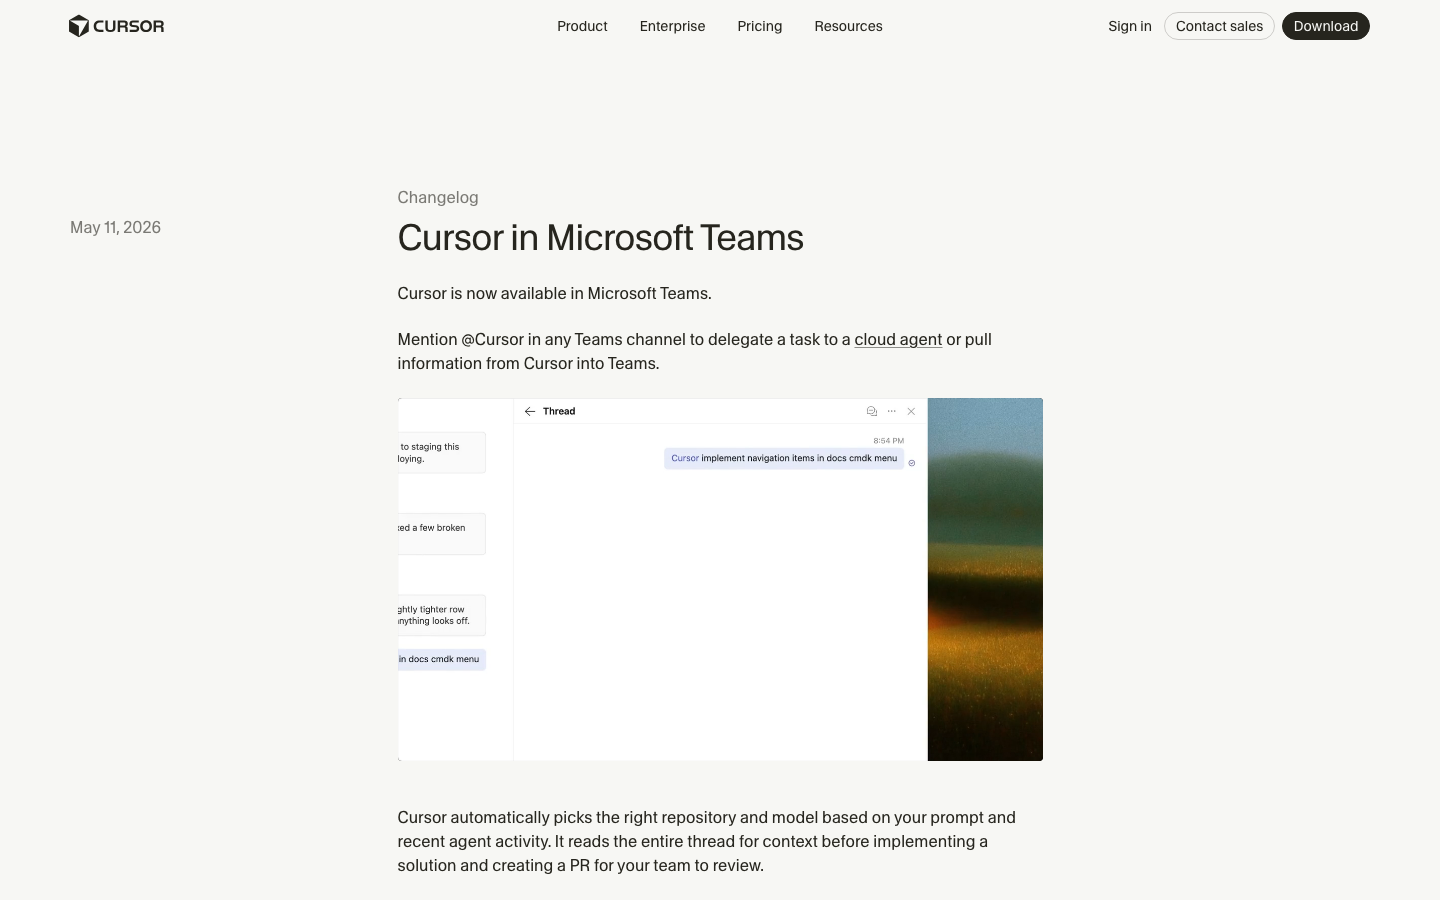Close the Thread panel with X icon
1440x900 pixels.
[x=911, y=411]
